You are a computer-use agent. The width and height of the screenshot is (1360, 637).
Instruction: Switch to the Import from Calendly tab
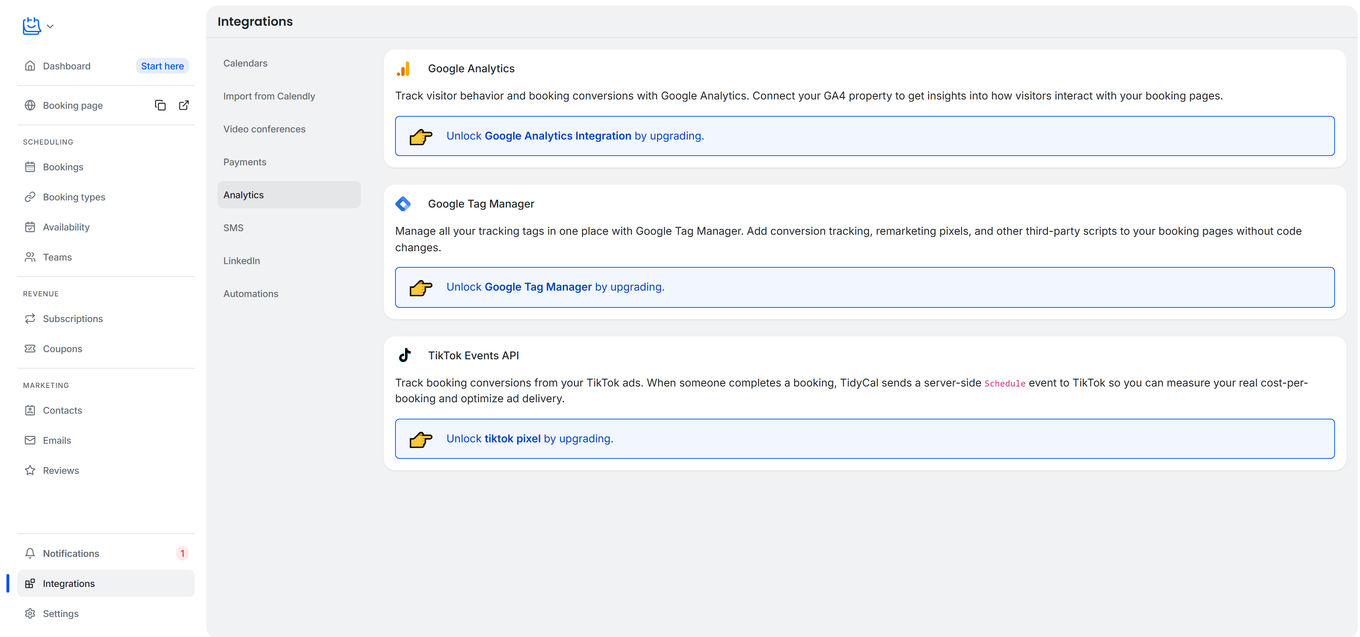click(x=289, y=96)
